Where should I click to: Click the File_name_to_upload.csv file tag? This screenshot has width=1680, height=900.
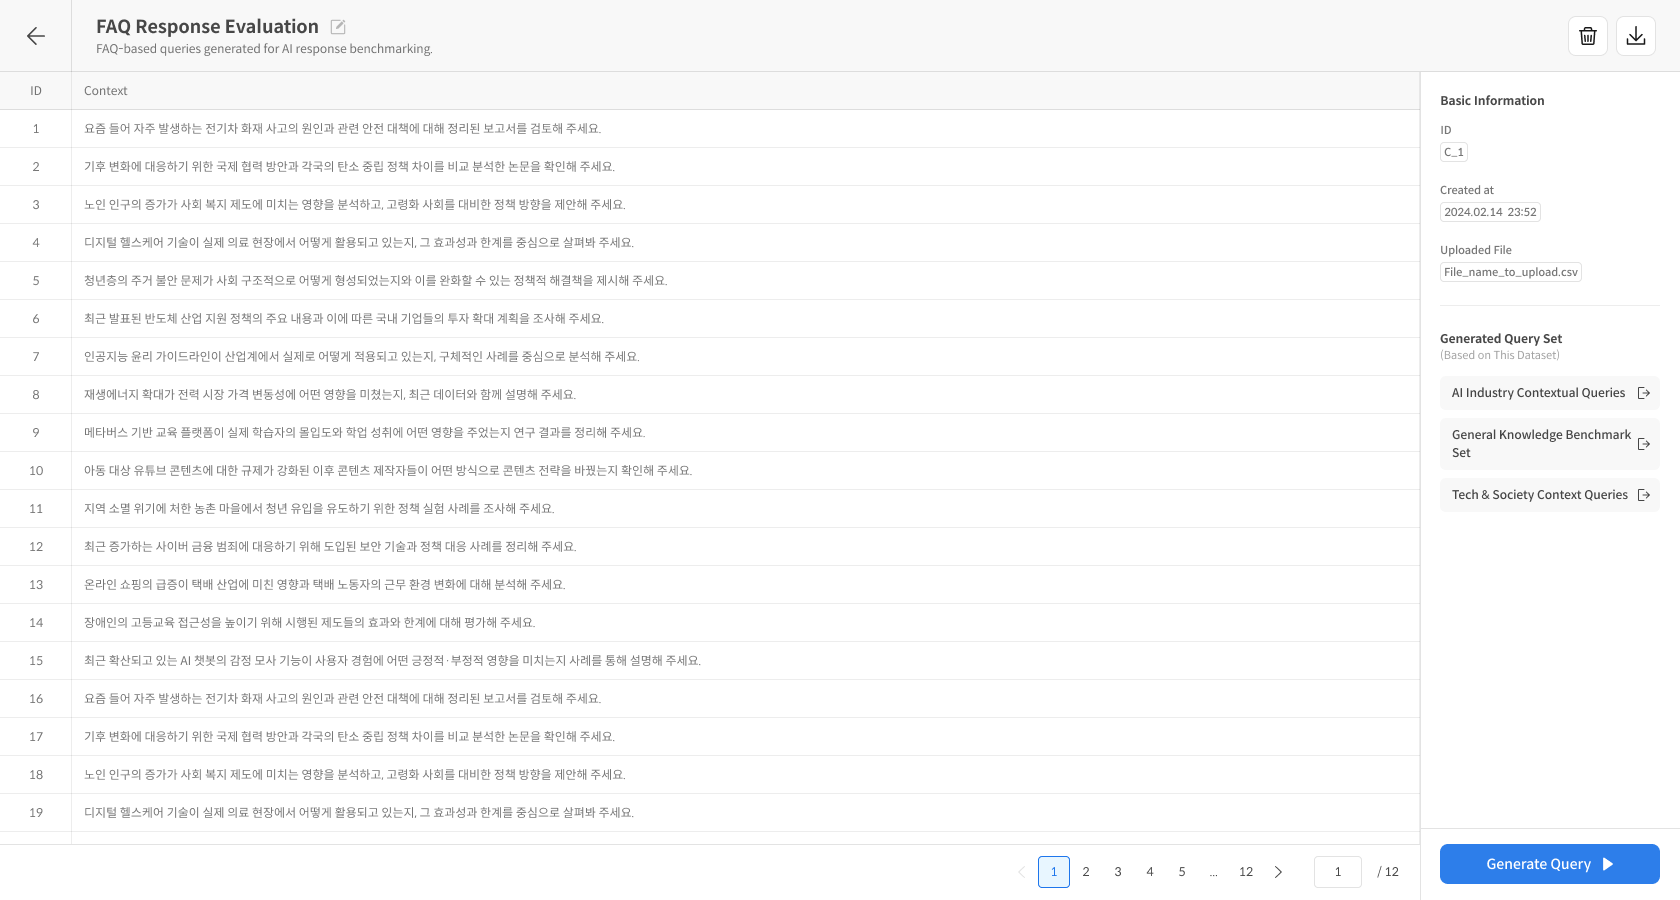pos(1510,272)
